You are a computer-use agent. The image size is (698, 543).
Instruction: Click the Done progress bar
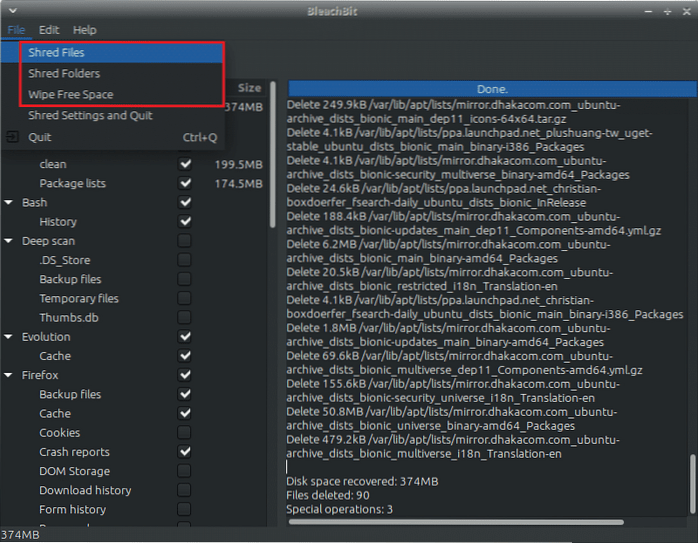(x=492, y=89)
